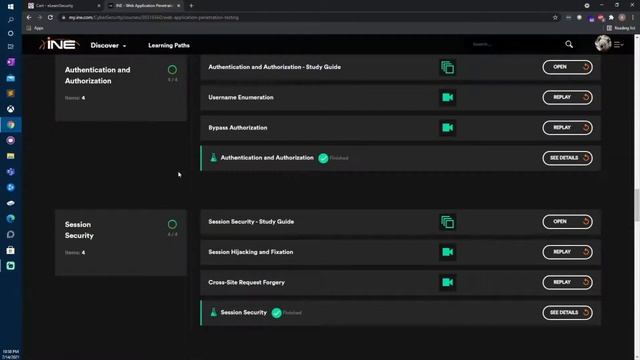This screenshot has height=360, width=640.
Task: Click OPEN for Authentication and Authorization Study Guide
Action: [567, 67]
